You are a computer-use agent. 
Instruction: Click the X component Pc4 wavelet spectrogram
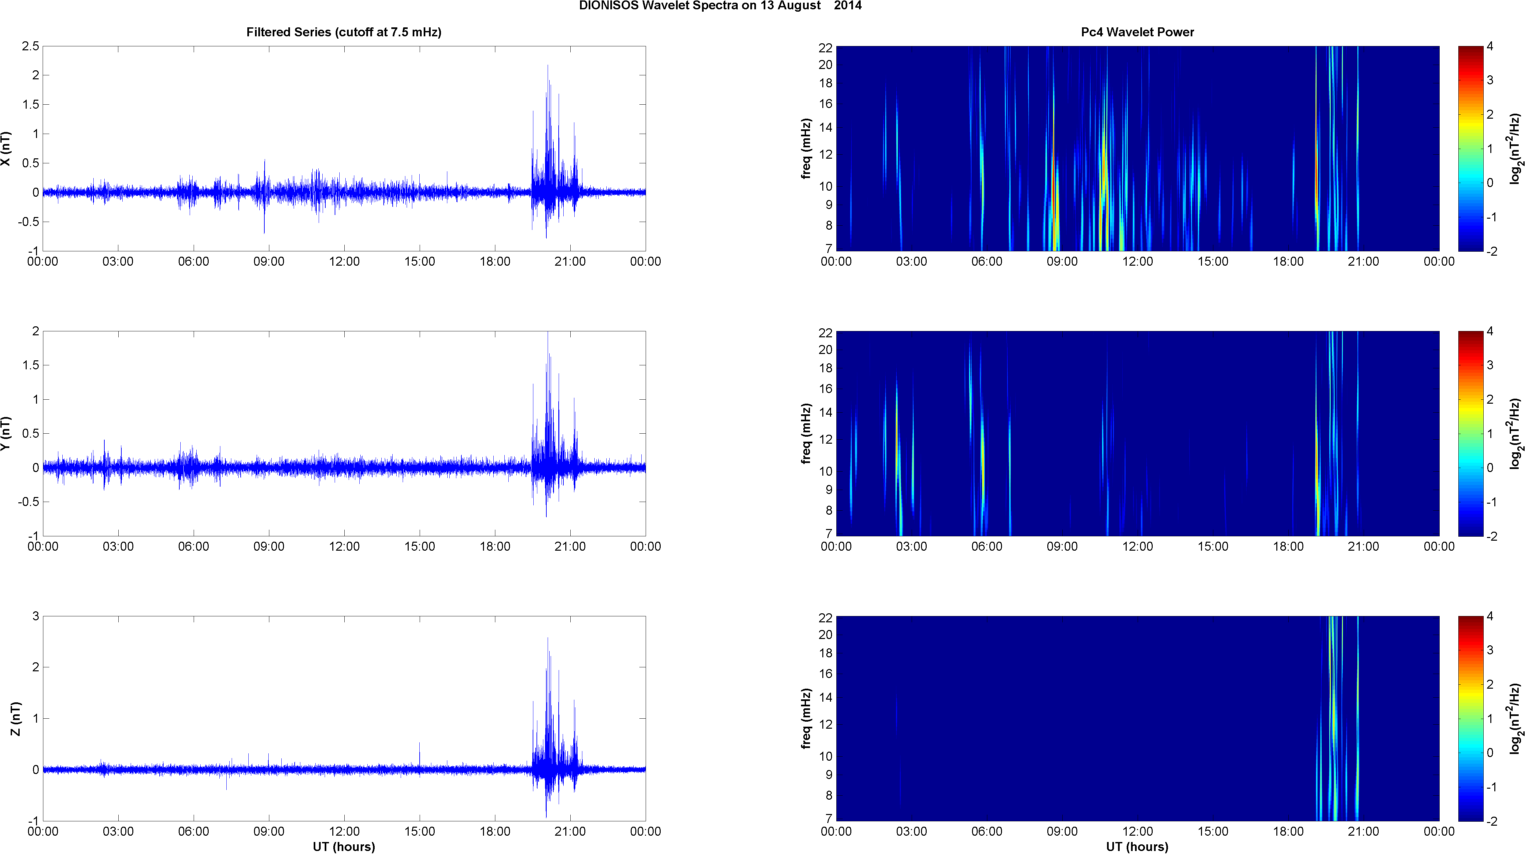(x=1137, y=148)
